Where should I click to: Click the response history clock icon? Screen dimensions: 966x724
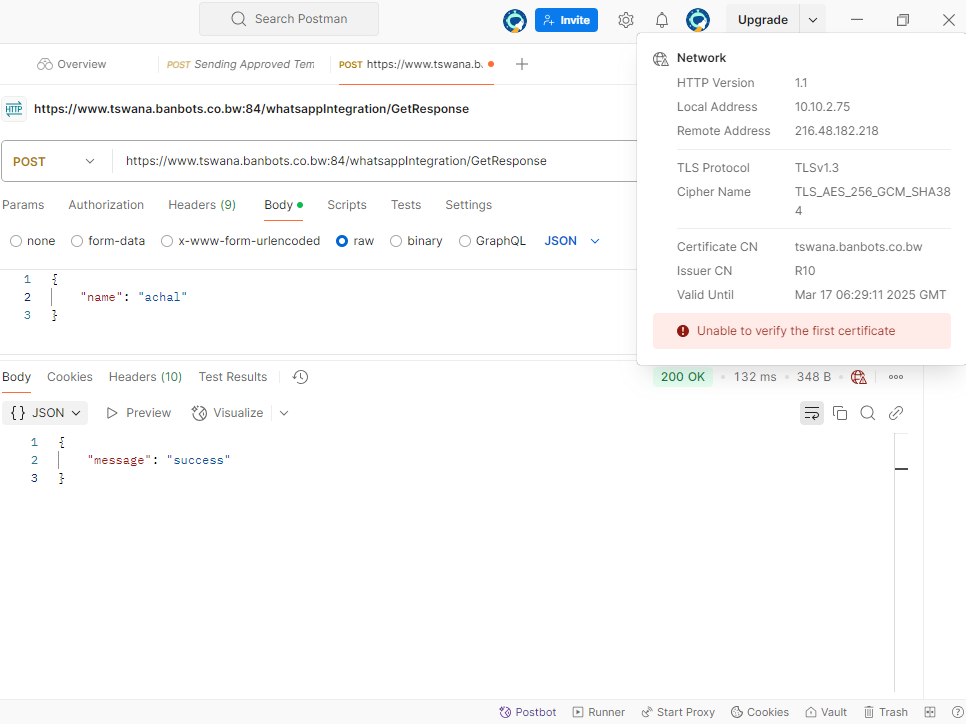300,377
